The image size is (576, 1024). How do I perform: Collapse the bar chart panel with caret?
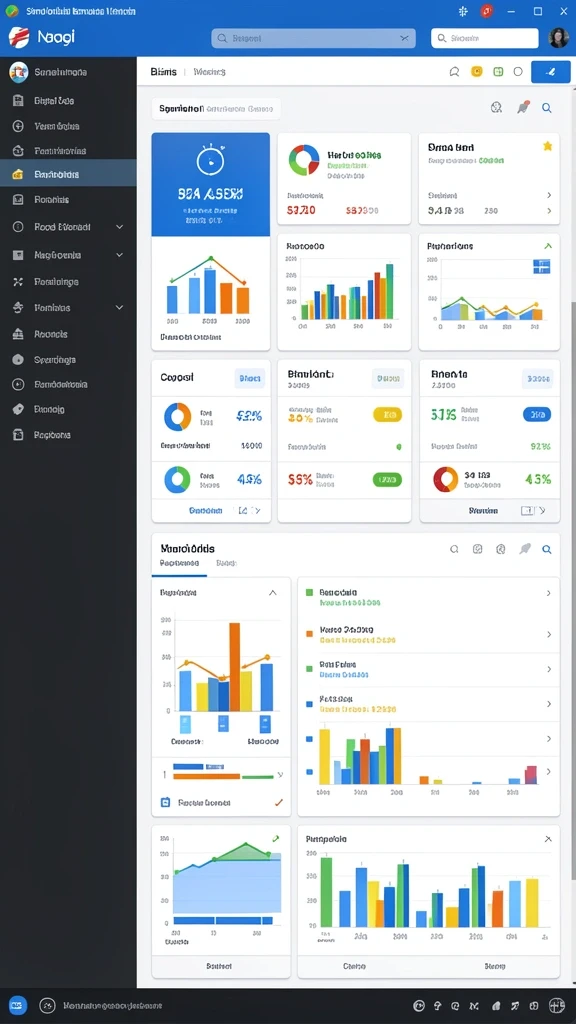coord(272,593)
